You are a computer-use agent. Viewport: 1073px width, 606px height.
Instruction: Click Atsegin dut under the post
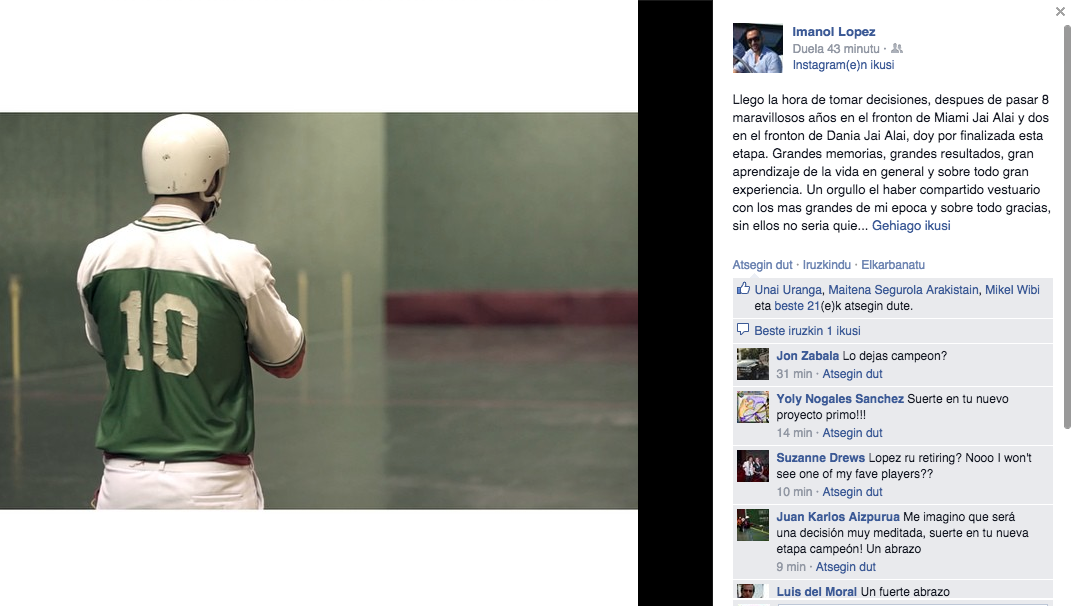(762, 265)
